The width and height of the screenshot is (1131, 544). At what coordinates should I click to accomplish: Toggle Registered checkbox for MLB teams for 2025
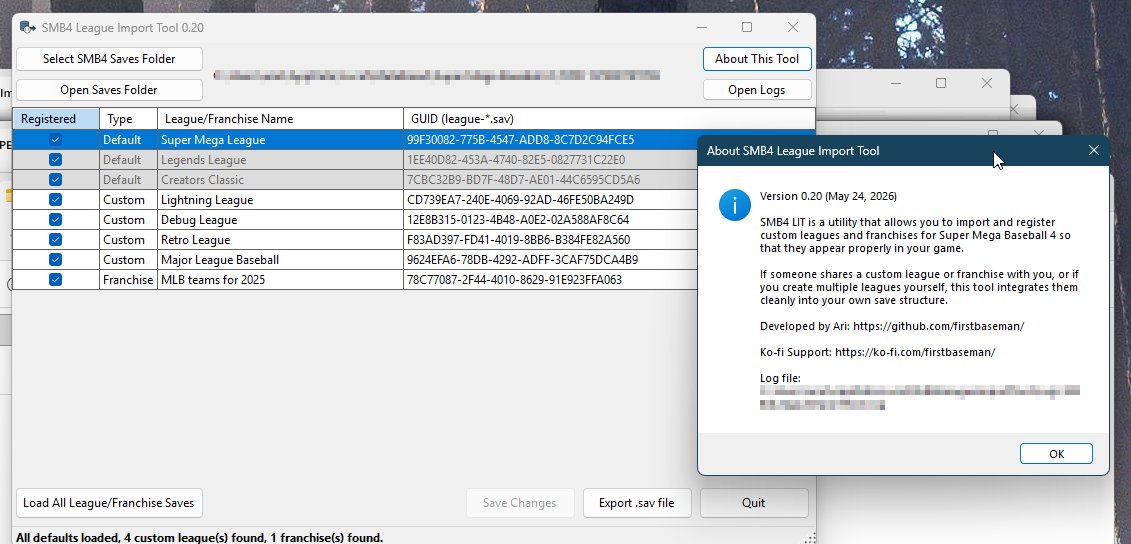56,279
